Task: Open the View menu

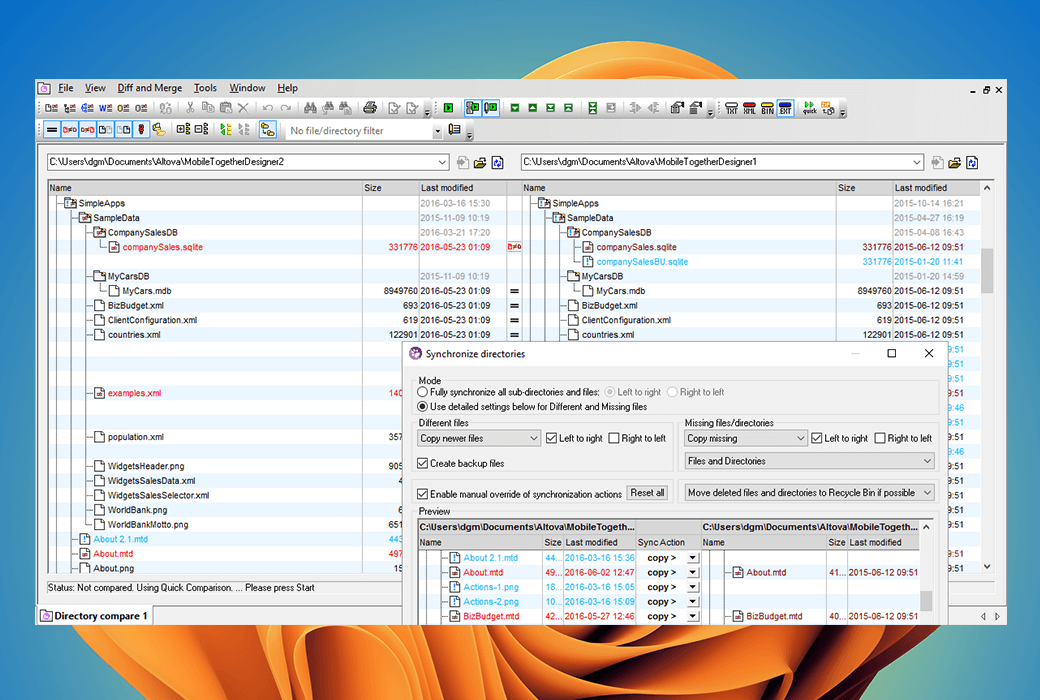Action: [x=95, y=88]
